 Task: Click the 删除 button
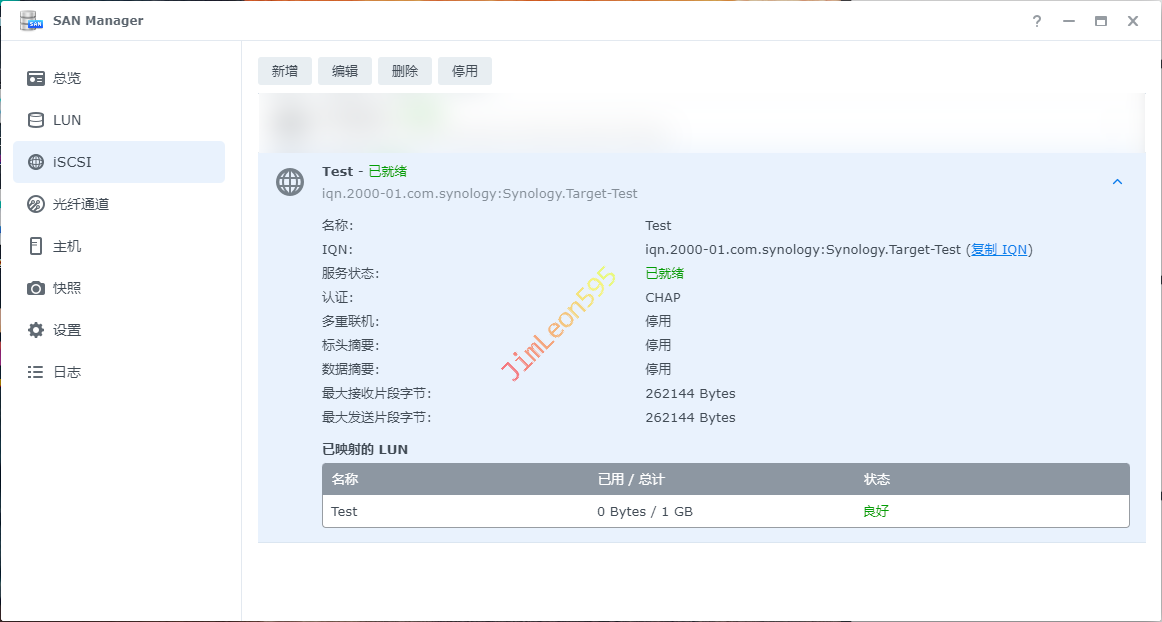click(x=405, y=71)
